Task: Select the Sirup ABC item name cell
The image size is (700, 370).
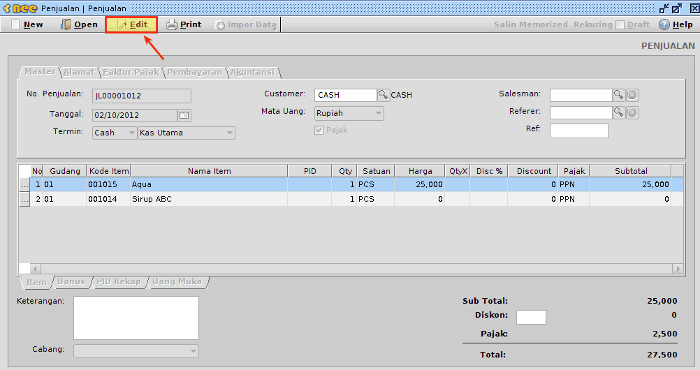Action: click(209, 199)
